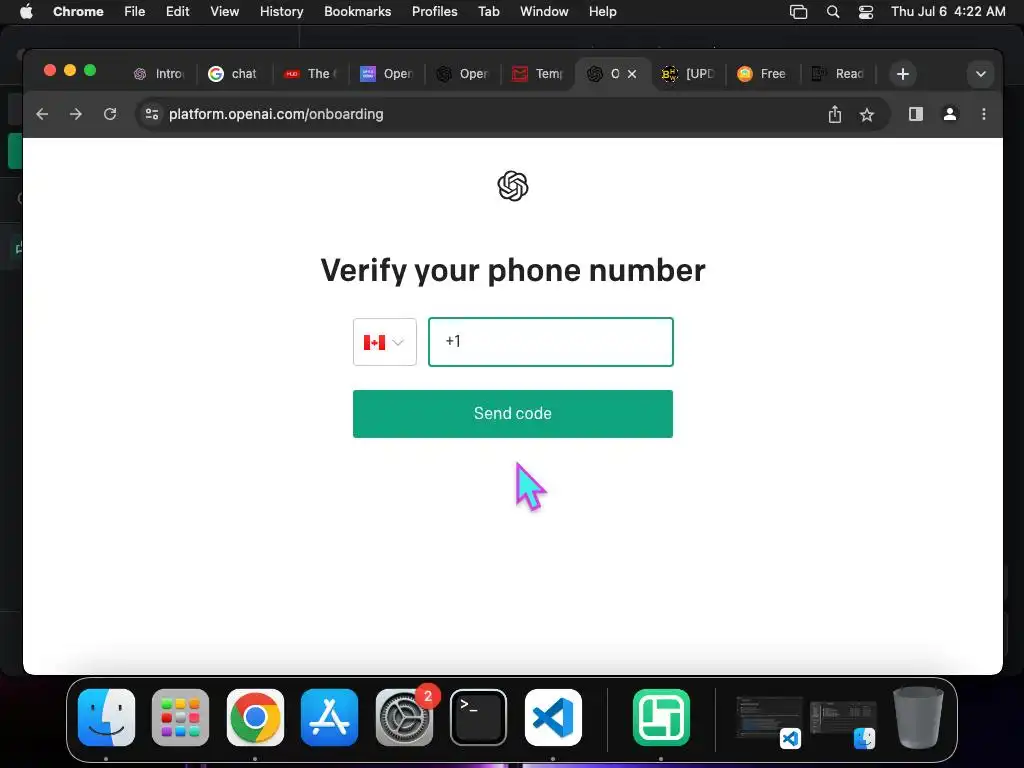Open the File menu
This screenshot has height=768, width=1024.
[x=135, y=12]
